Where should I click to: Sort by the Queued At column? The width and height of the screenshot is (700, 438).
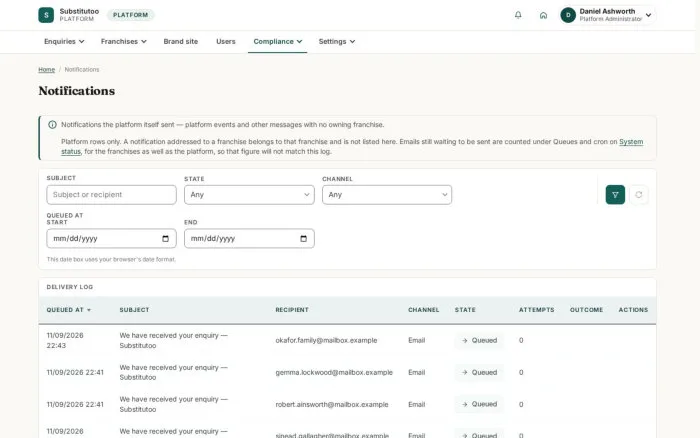tap(68, 310)
